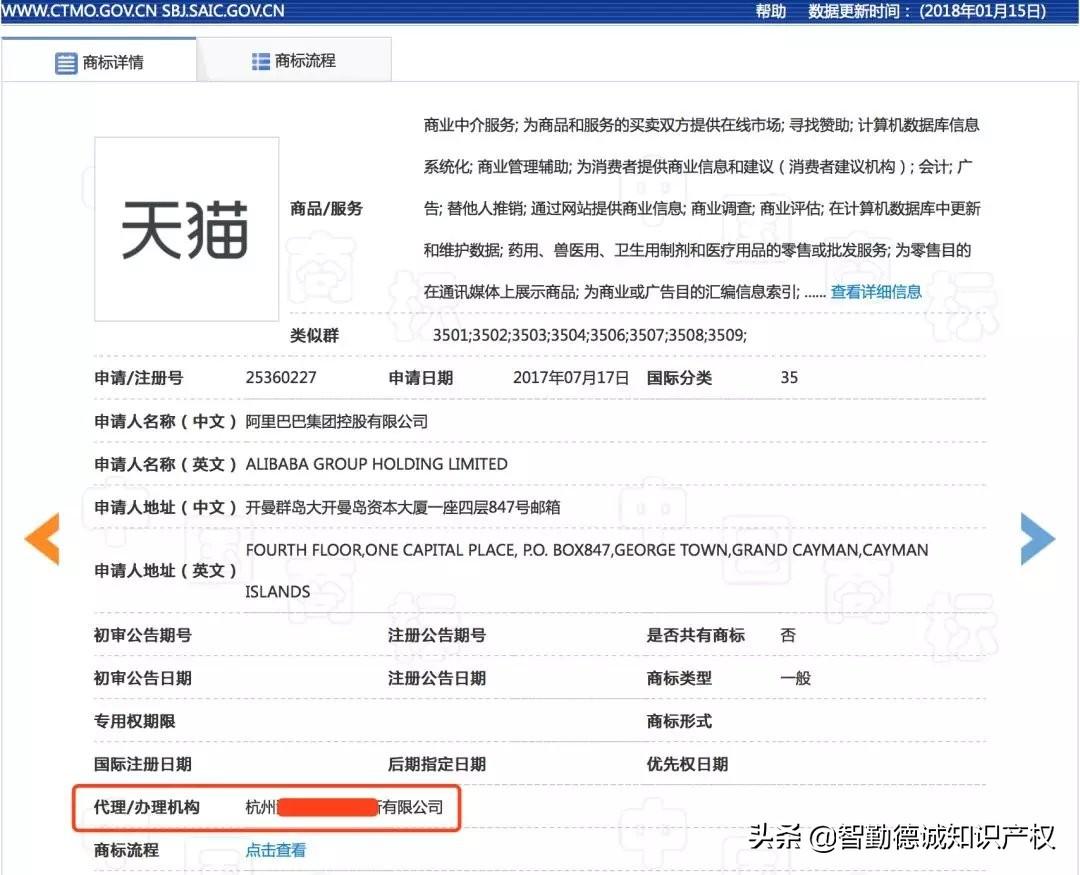Click the 是否共有商标 label
Image resolution: width=1080 pixels, height=875 pixels.
point(696,635)
